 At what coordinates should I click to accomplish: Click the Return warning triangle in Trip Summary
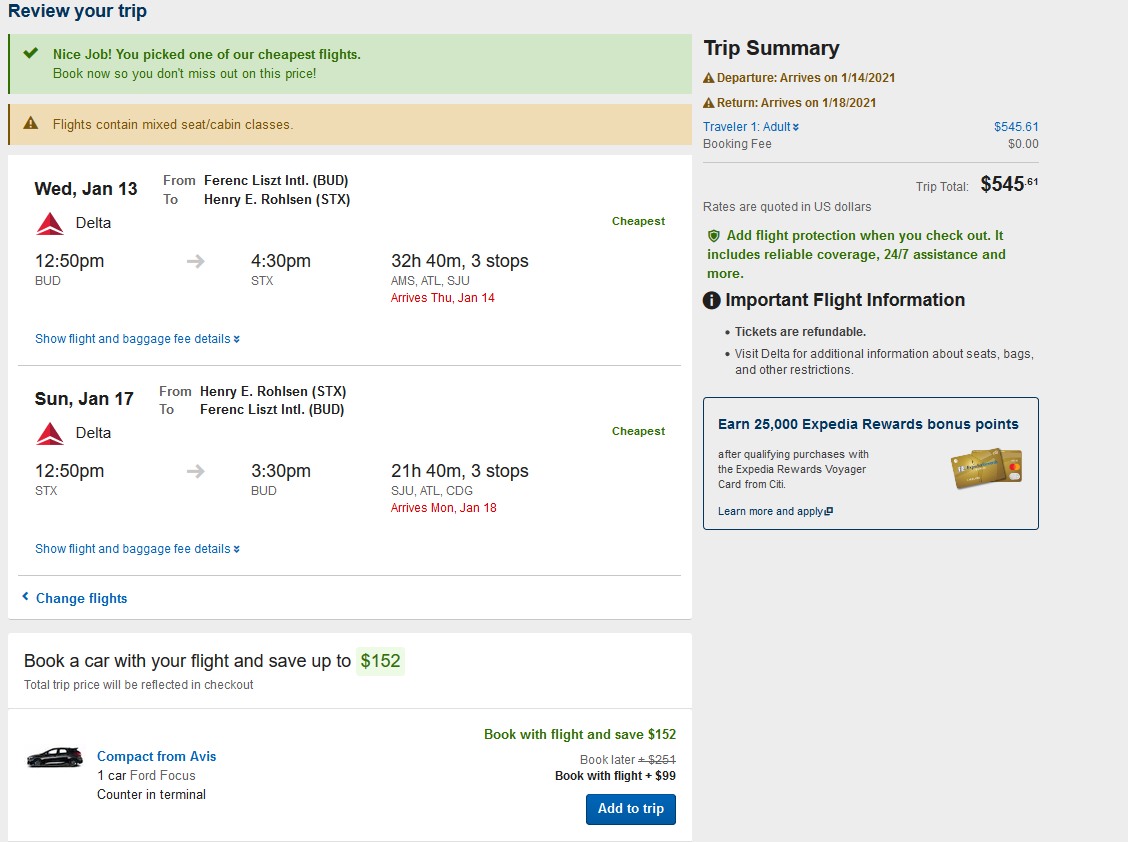[x=709, y=102]
